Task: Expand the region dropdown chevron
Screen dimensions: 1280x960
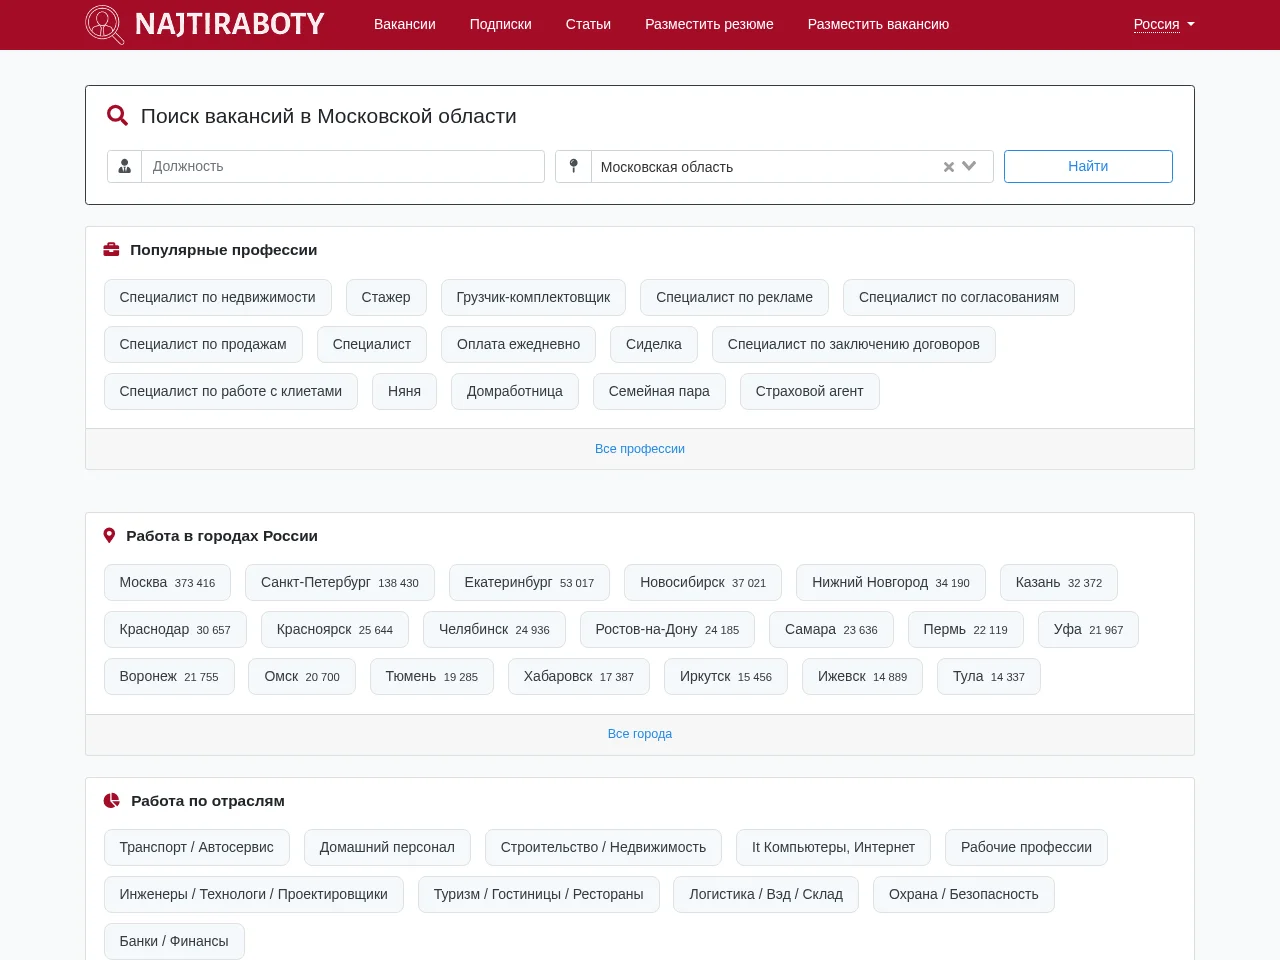Action: [x=969, y=167]
